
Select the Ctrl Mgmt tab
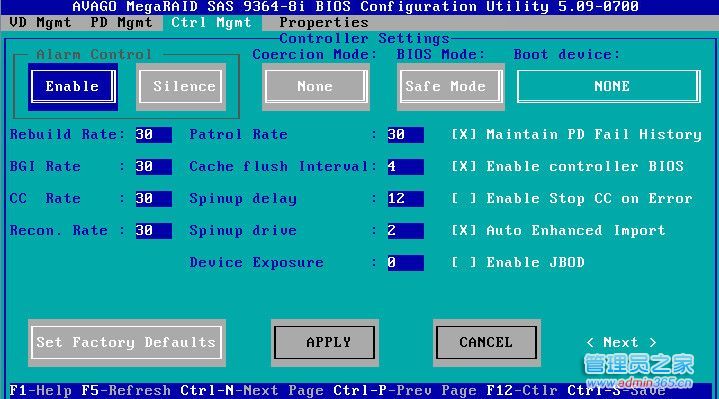211,22
